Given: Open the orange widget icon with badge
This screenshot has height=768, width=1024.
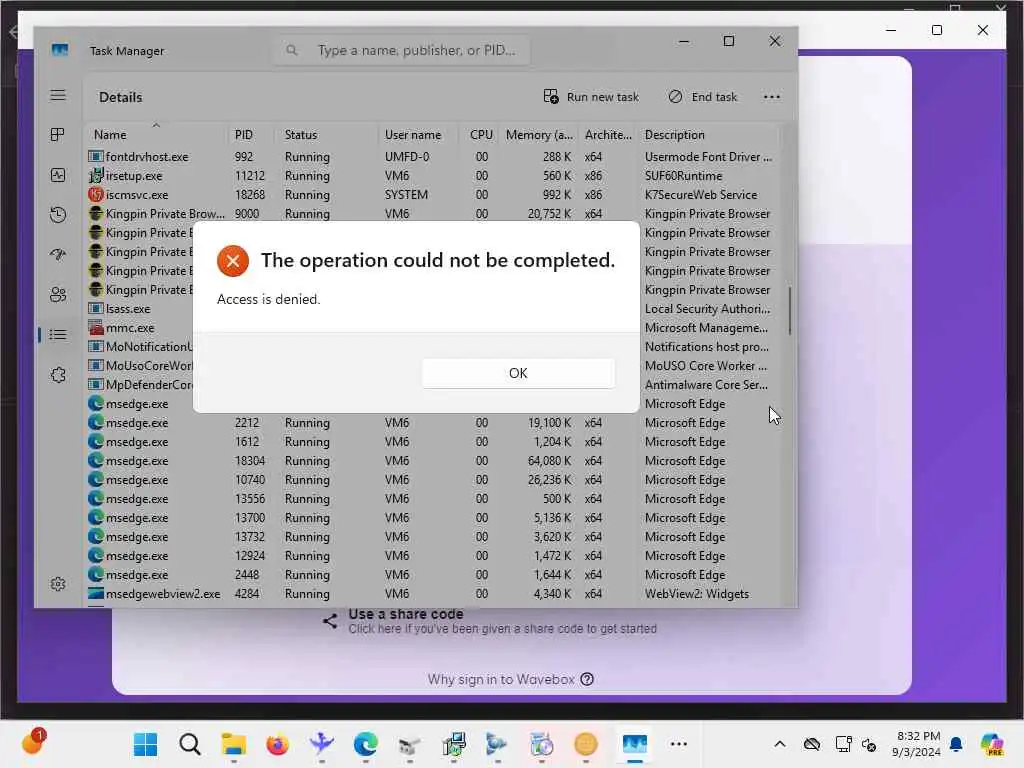Looking at the screenshot, I should coord(33,743).
